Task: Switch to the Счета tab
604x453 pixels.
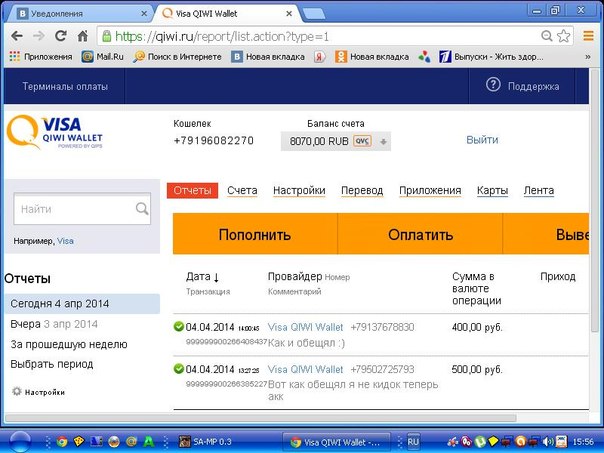Action: [242, 191]
